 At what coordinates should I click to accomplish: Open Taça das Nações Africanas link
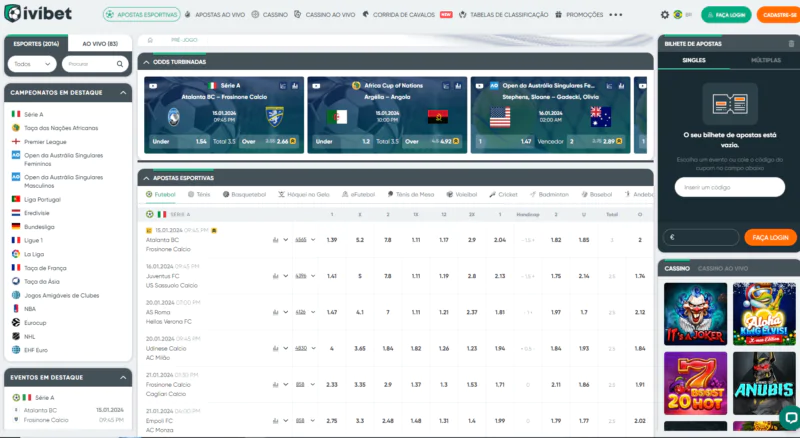61,128
